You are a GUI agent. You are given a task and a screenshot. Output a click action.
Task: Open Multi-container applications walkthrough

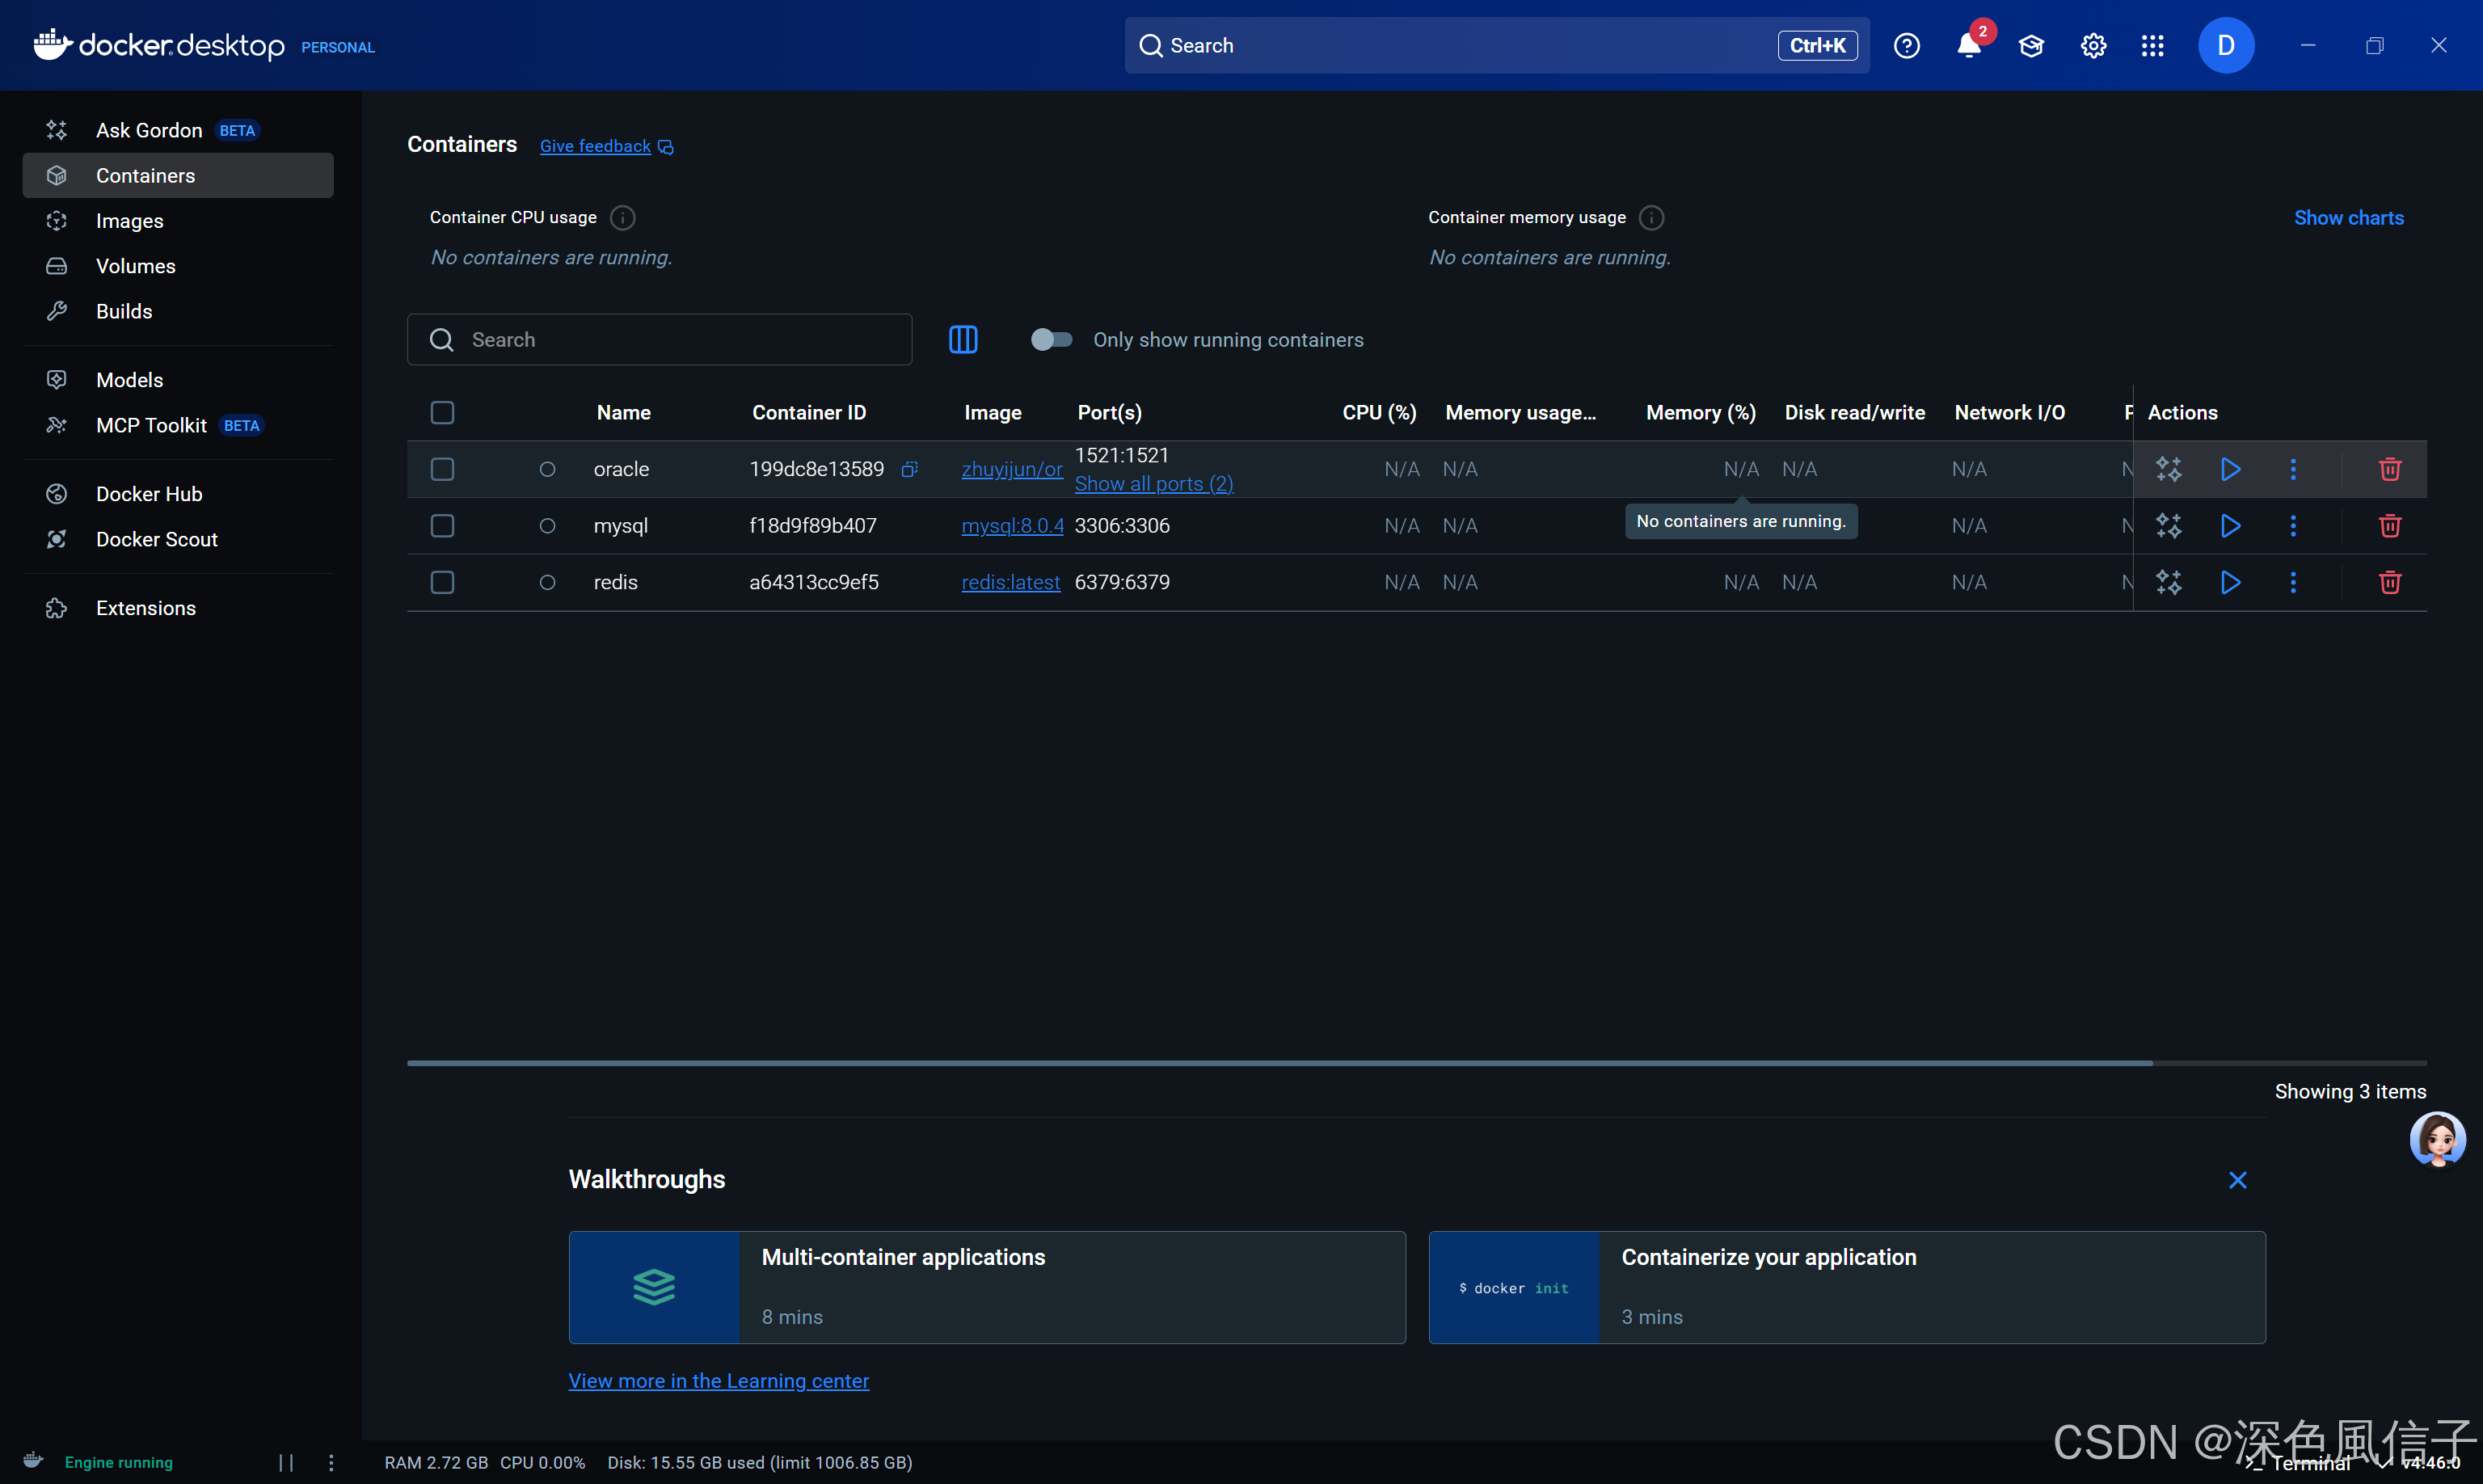point(986,1287)
